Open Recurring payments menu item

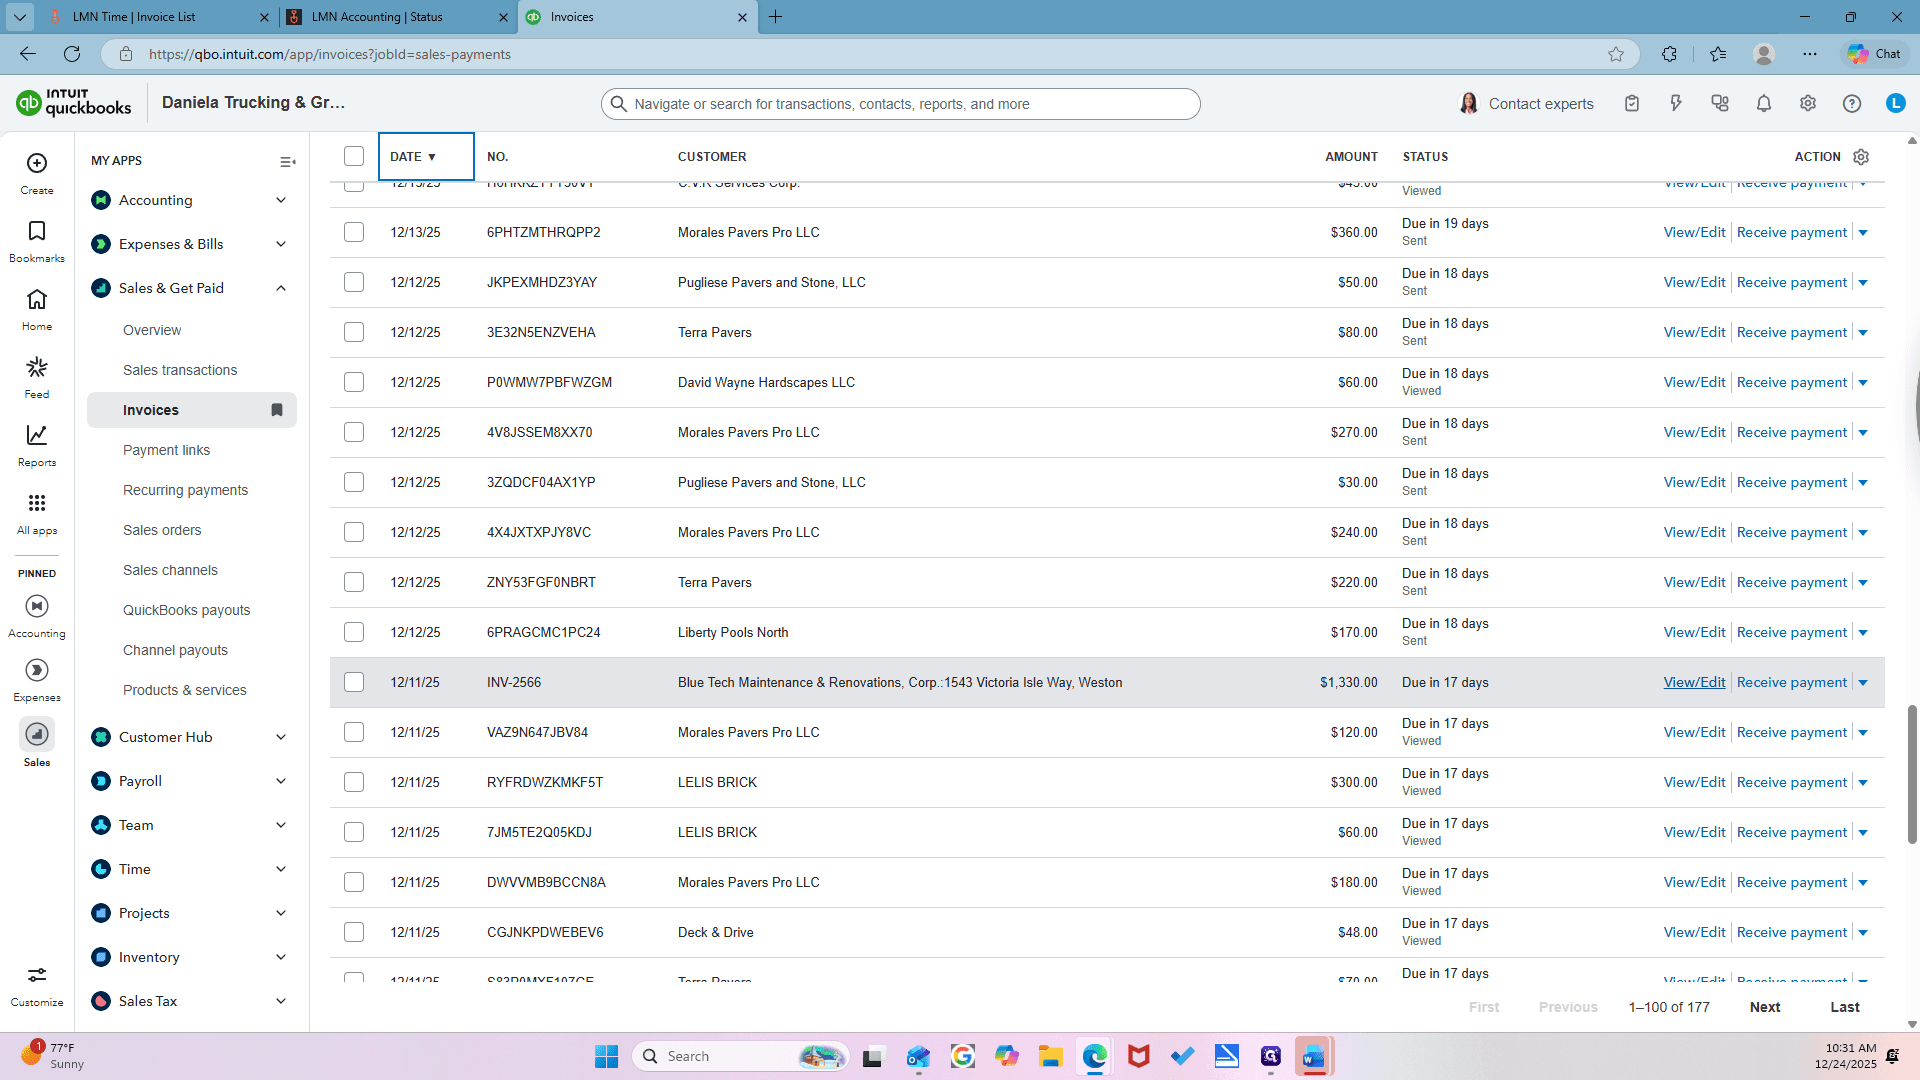point(185,490)
